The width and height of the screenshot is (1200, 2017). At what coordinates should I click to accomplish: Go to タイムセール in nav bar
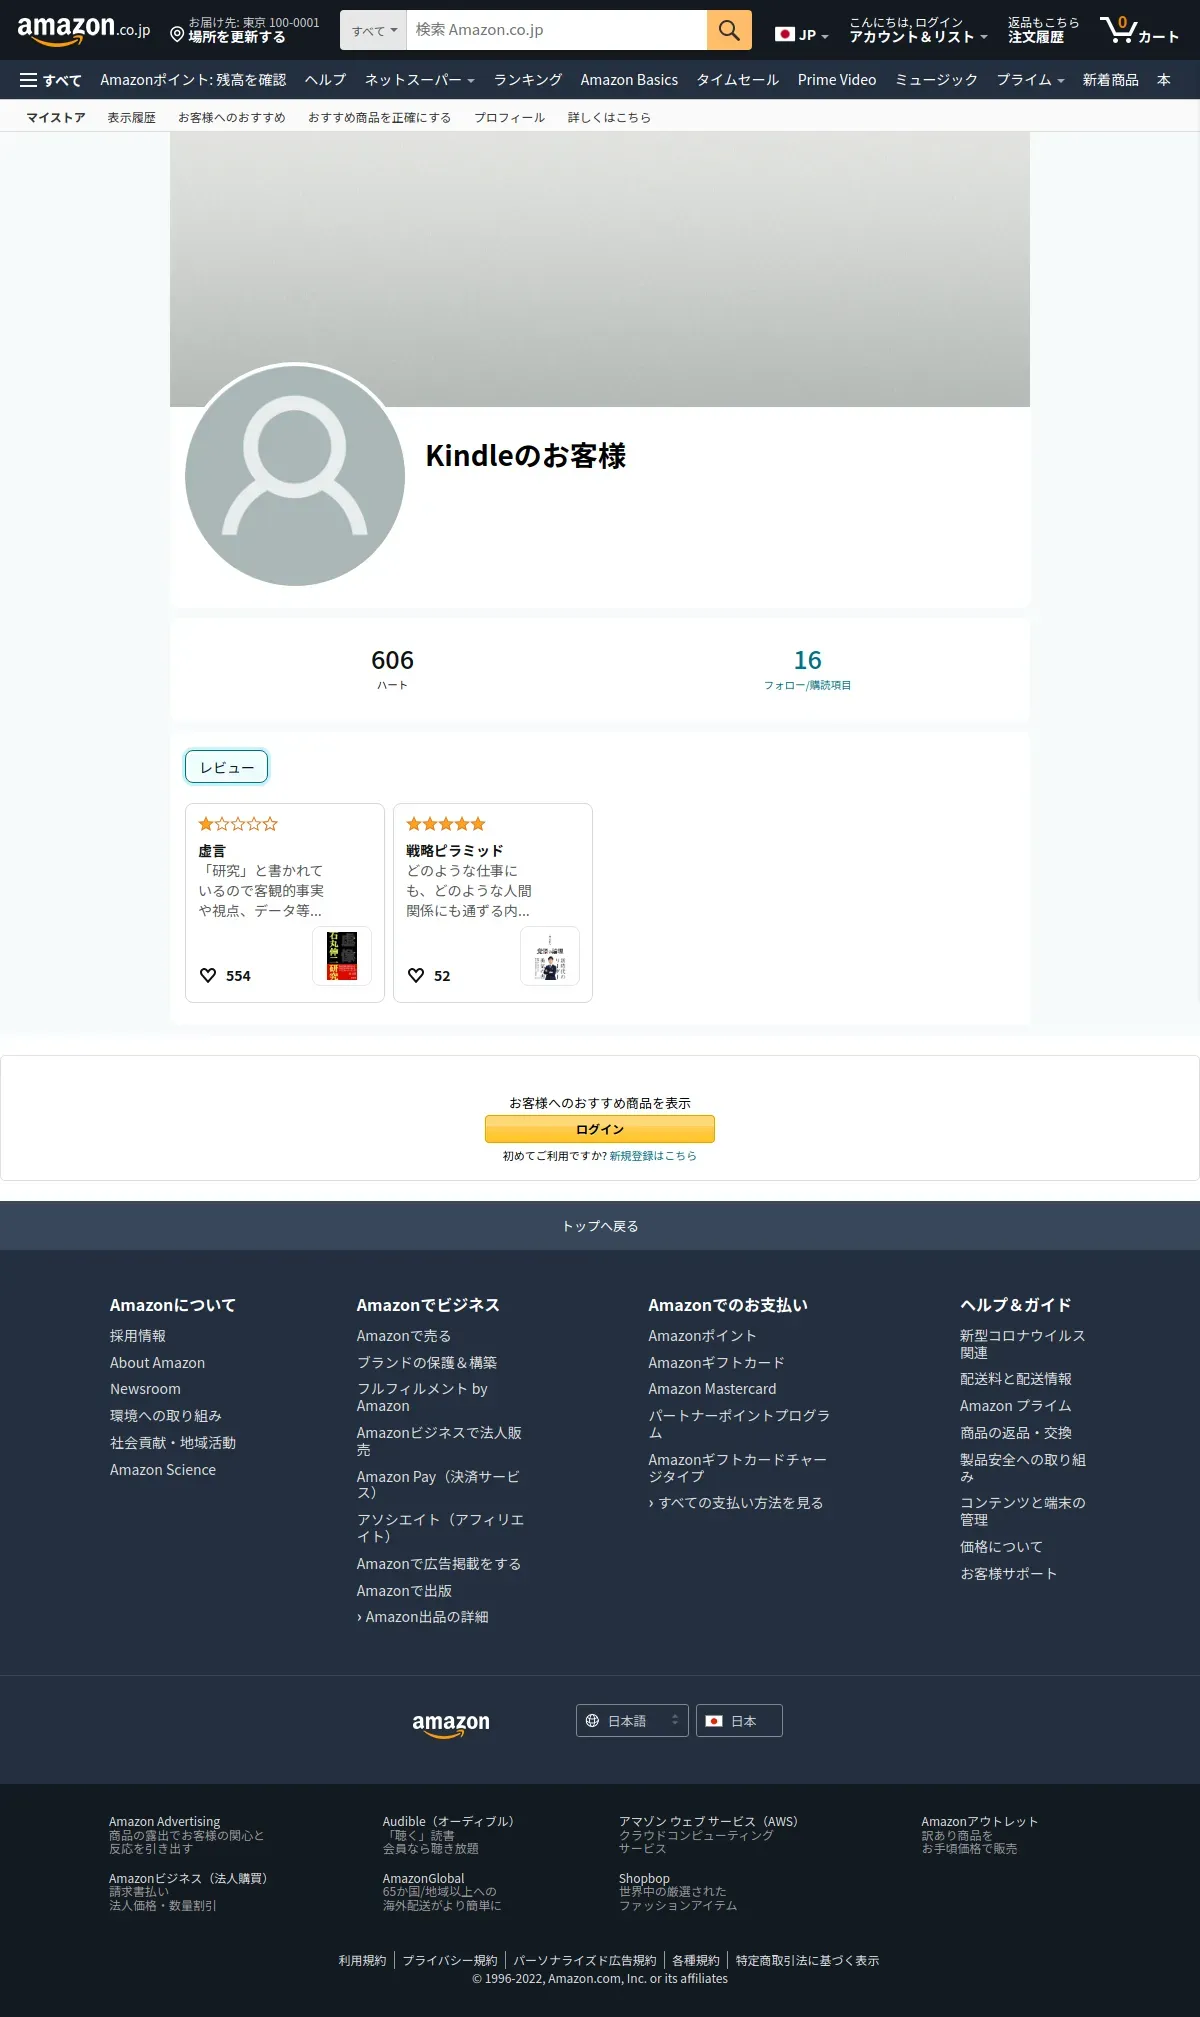[738, 80]
